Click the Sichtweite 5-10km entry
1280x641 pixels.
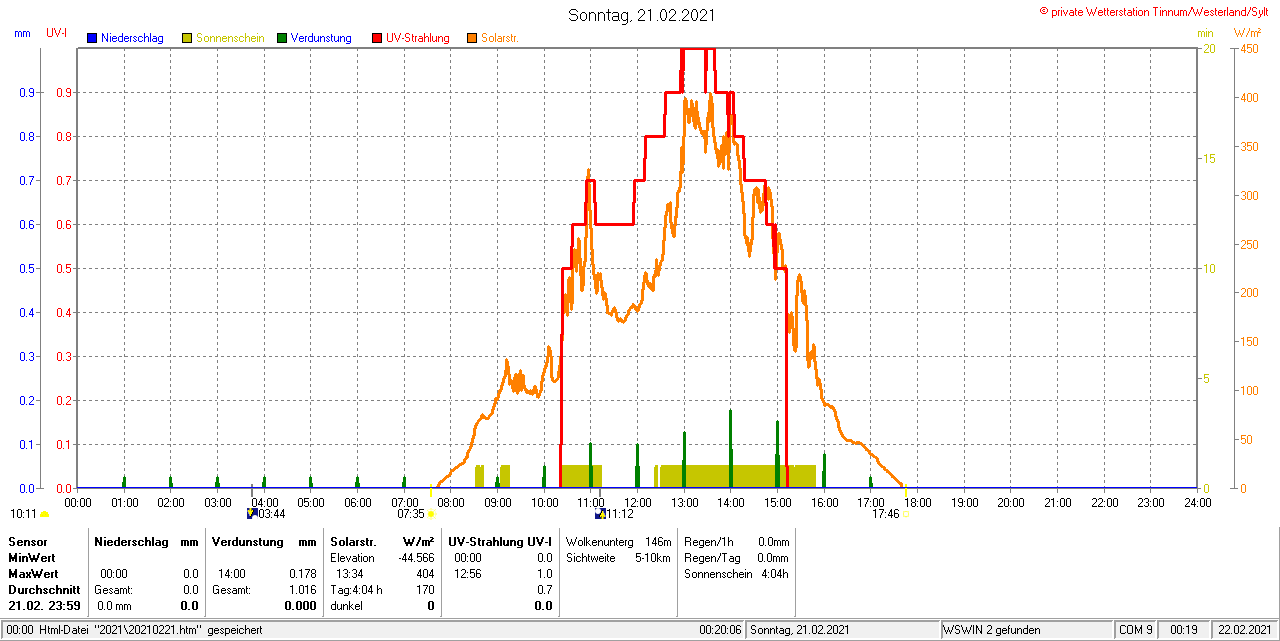coord(618,557)
